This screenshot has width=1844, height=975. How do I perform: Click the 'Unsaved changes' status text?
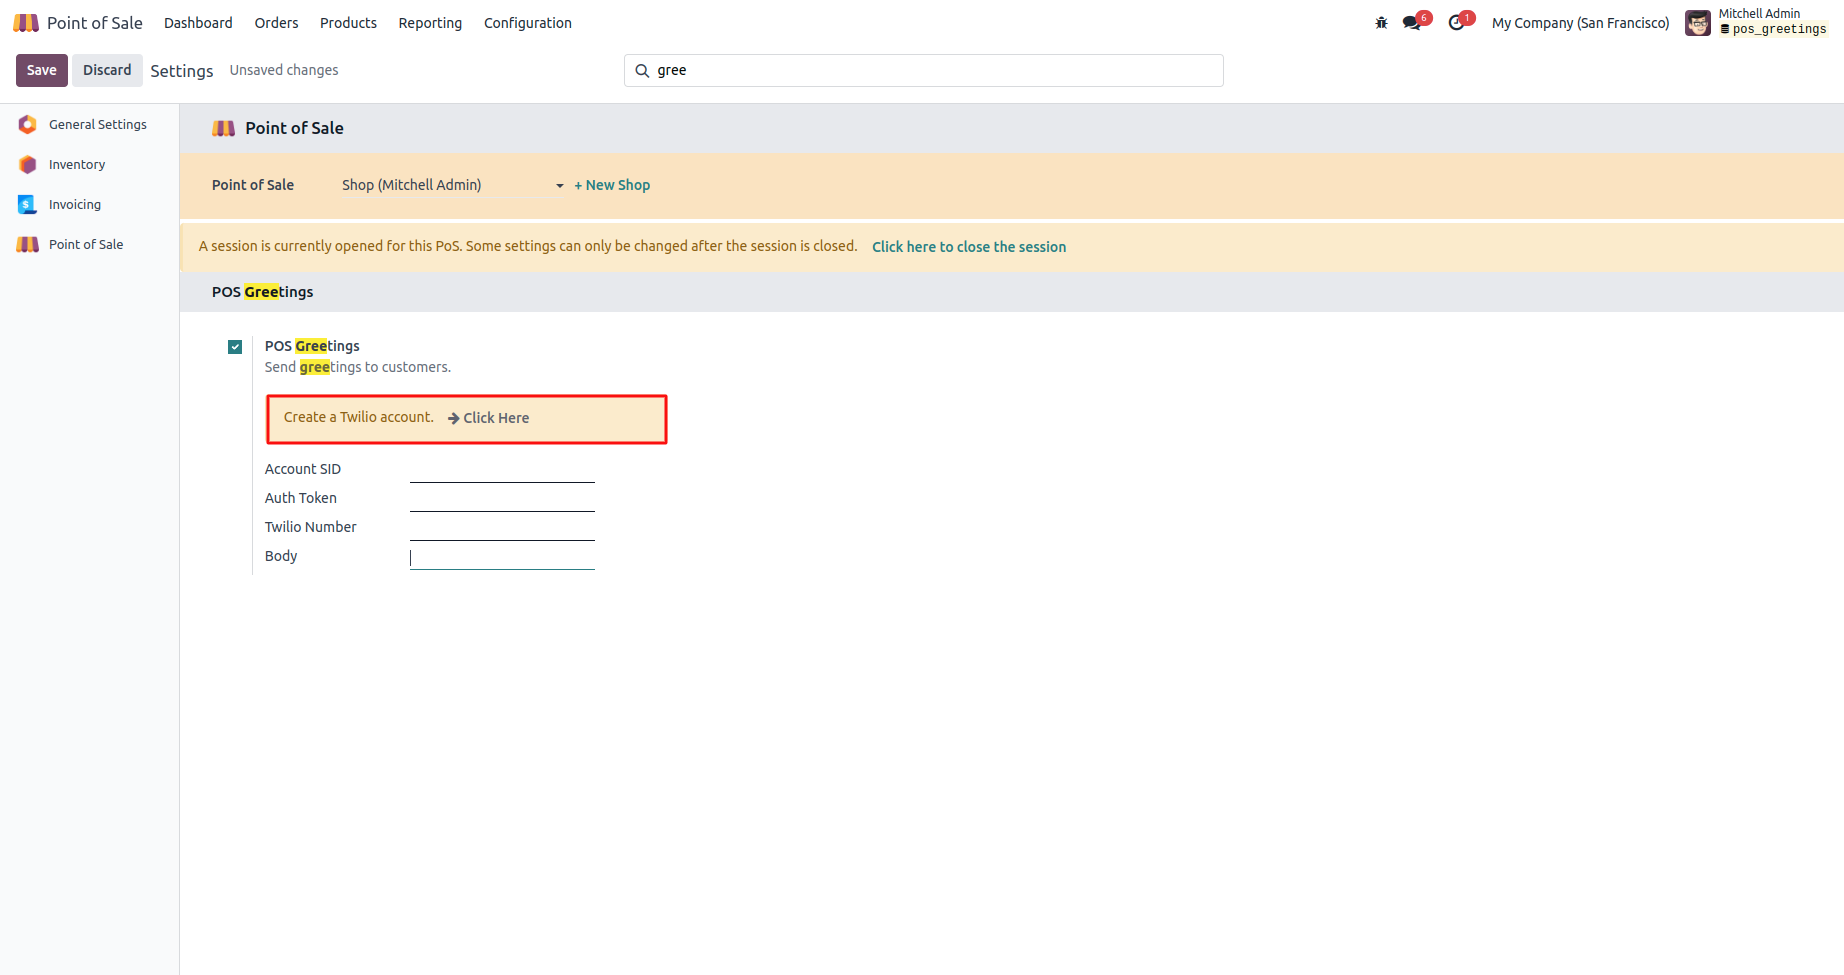284,70
